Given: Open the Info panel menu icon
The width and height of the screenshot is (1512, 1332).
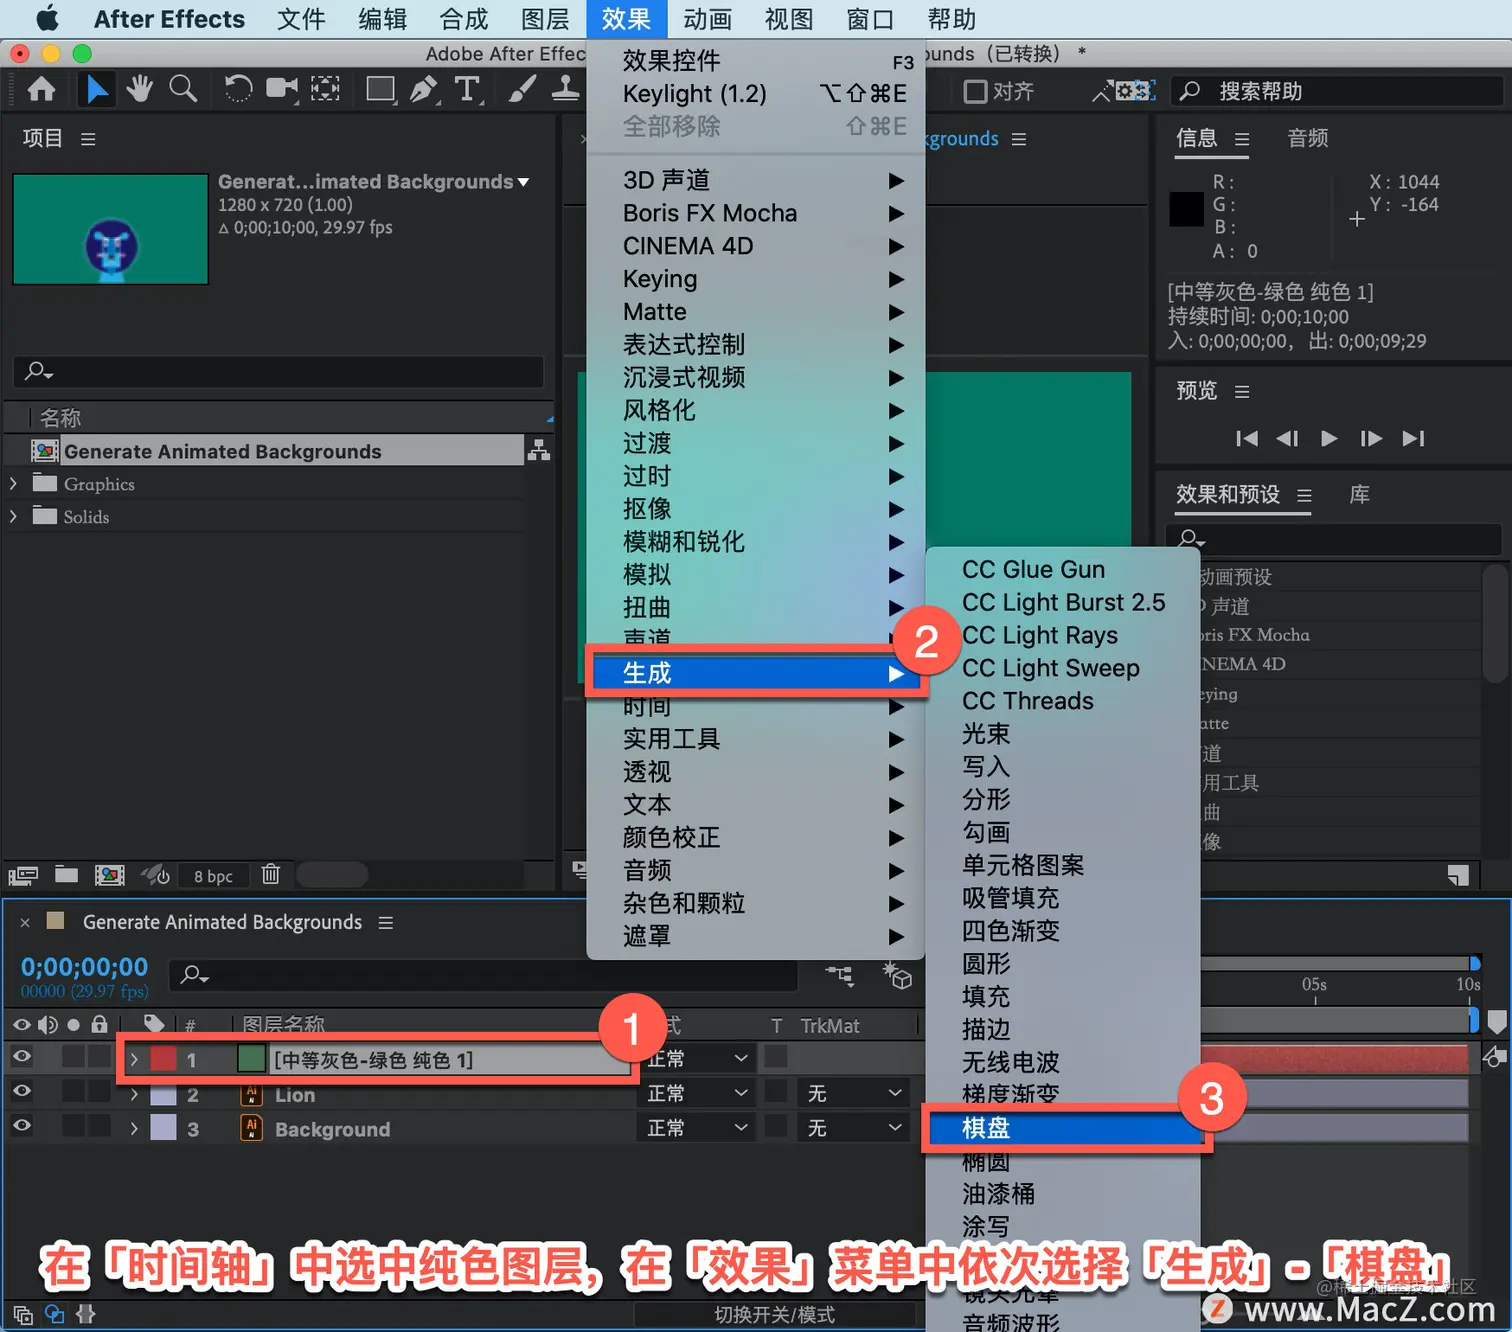Looking at the screenshot, I should 1242,139.
